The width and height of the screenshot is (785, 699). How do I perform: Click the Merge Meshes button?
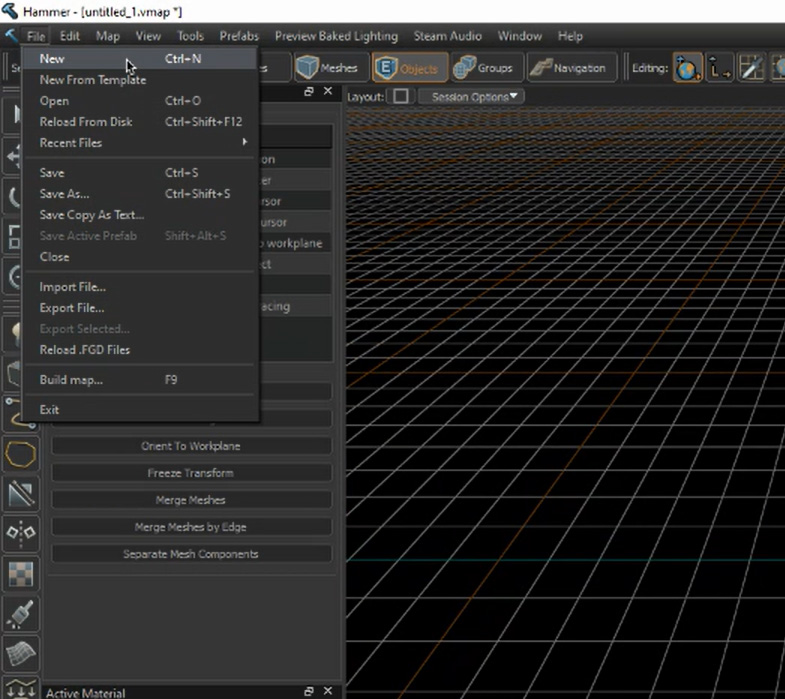click(x=191, y=500)
